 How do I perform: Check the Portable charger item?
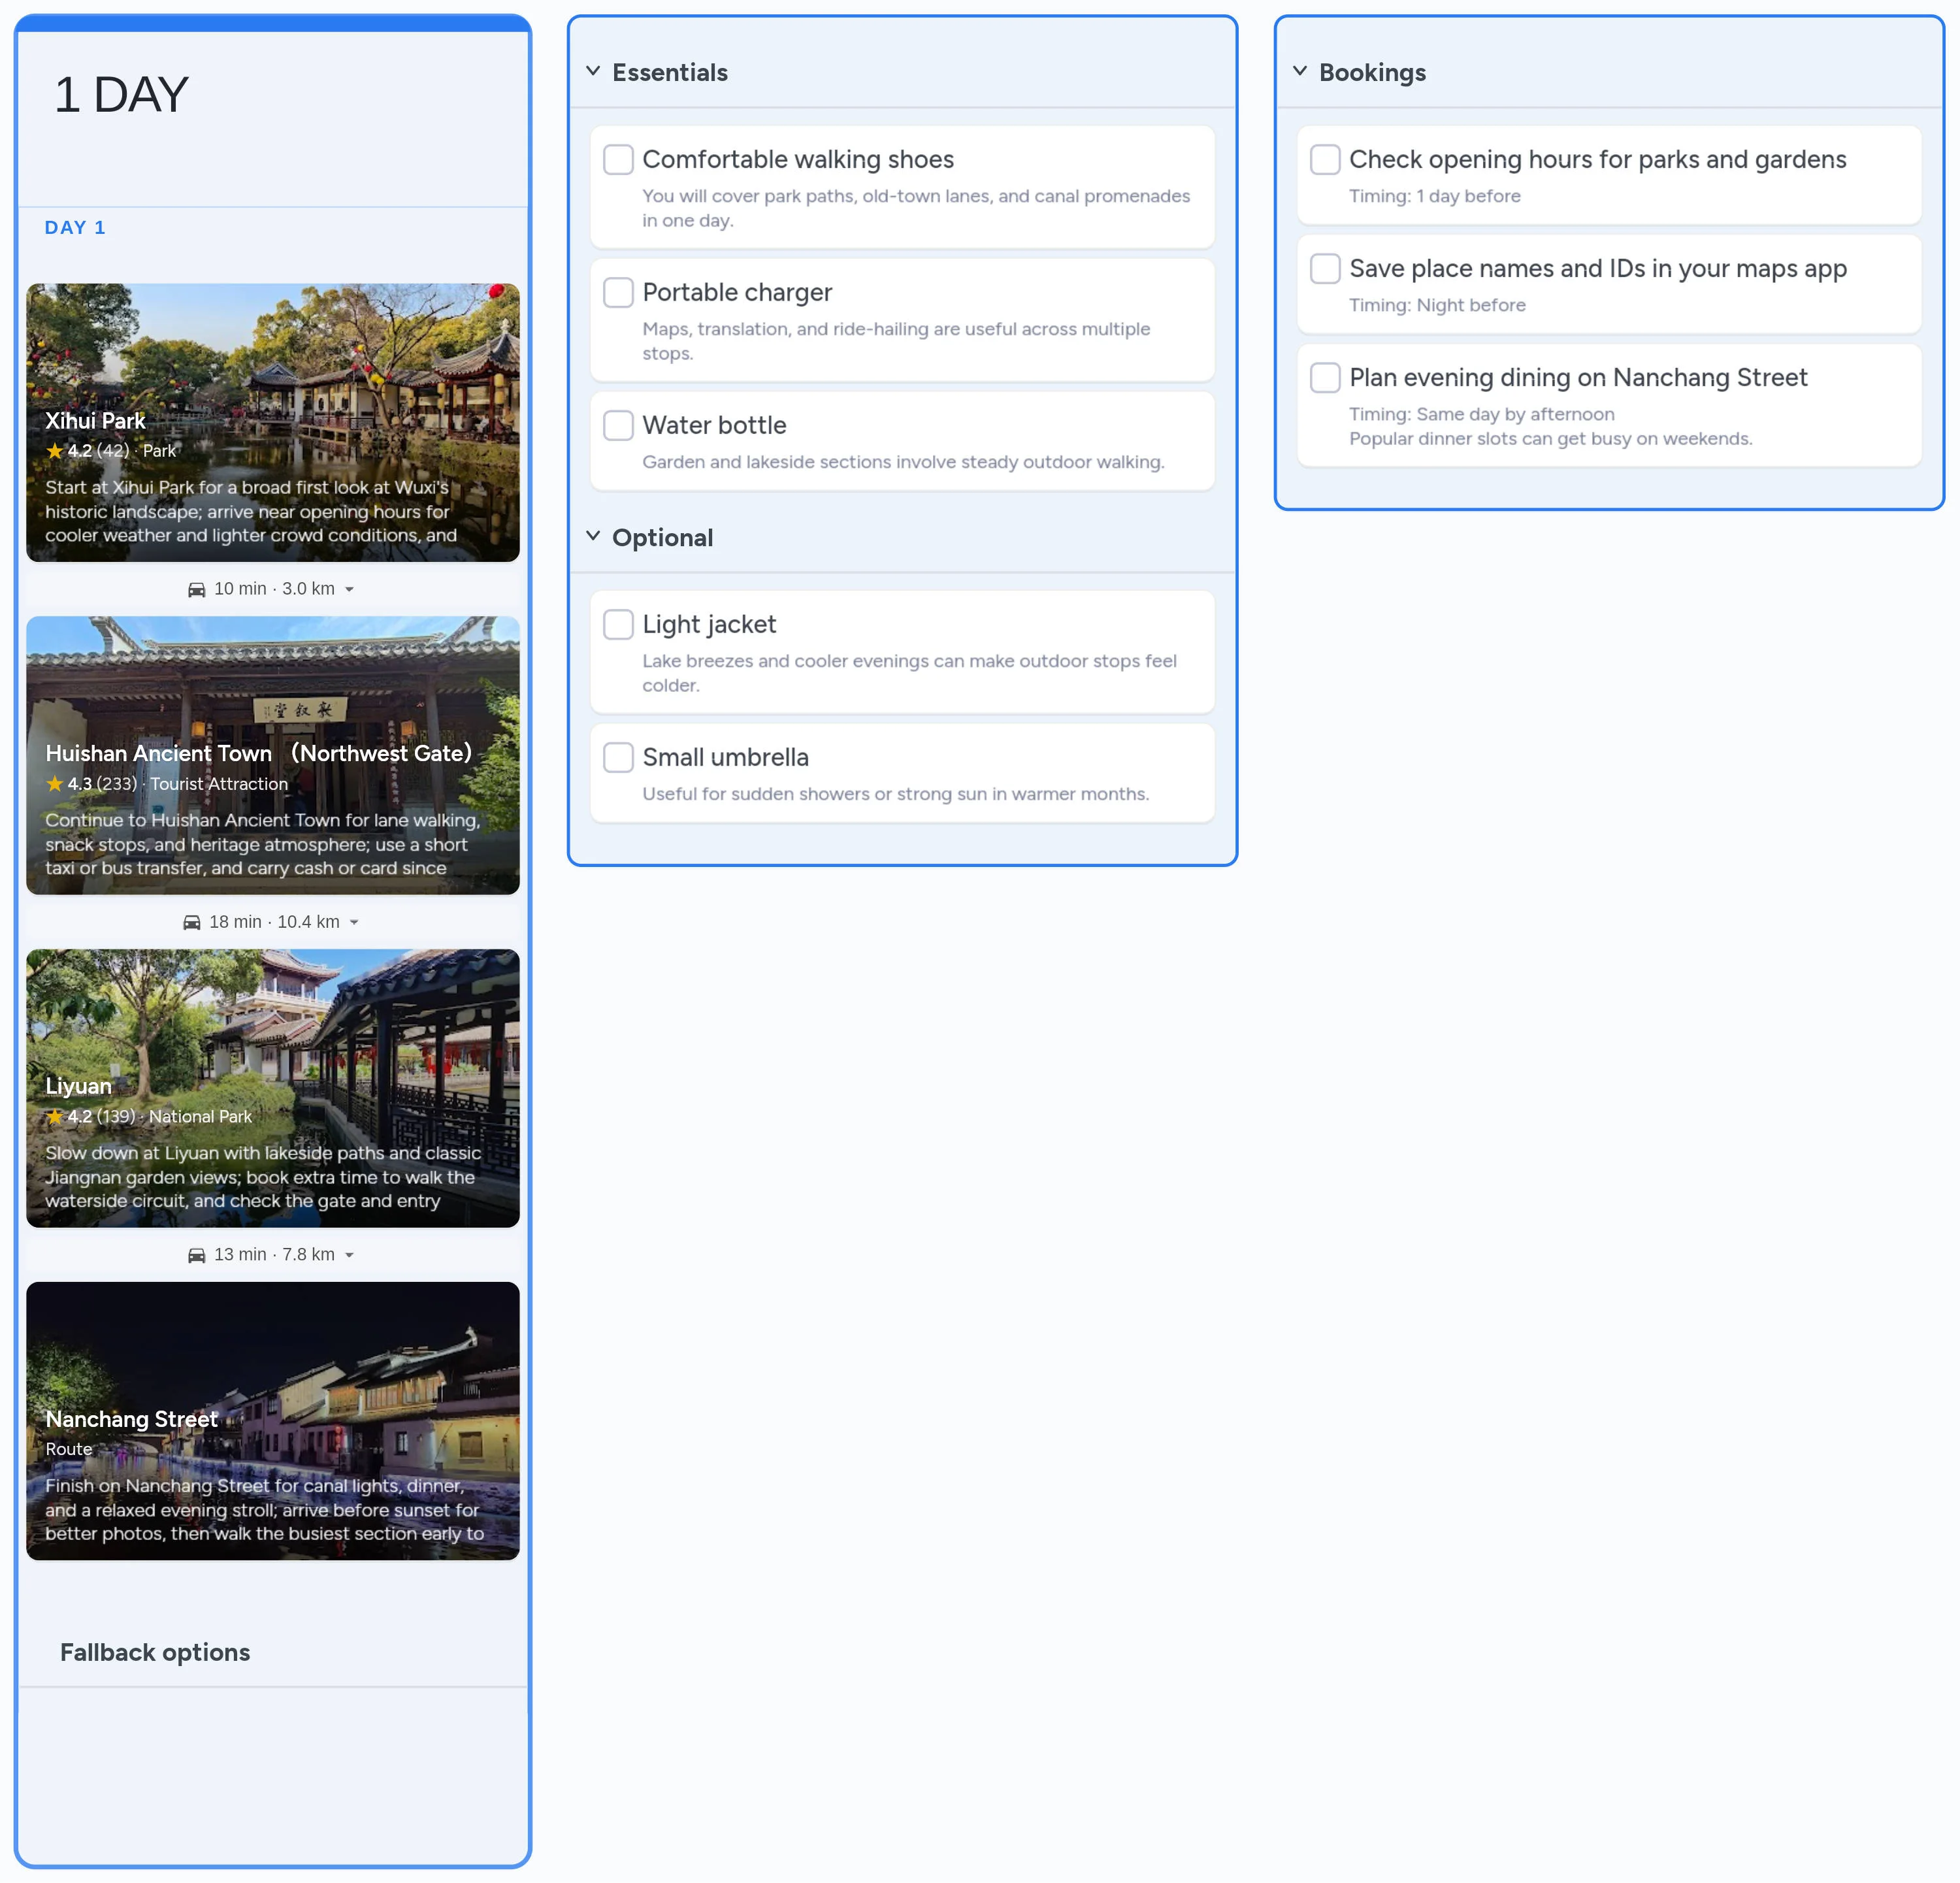[618, 292]
